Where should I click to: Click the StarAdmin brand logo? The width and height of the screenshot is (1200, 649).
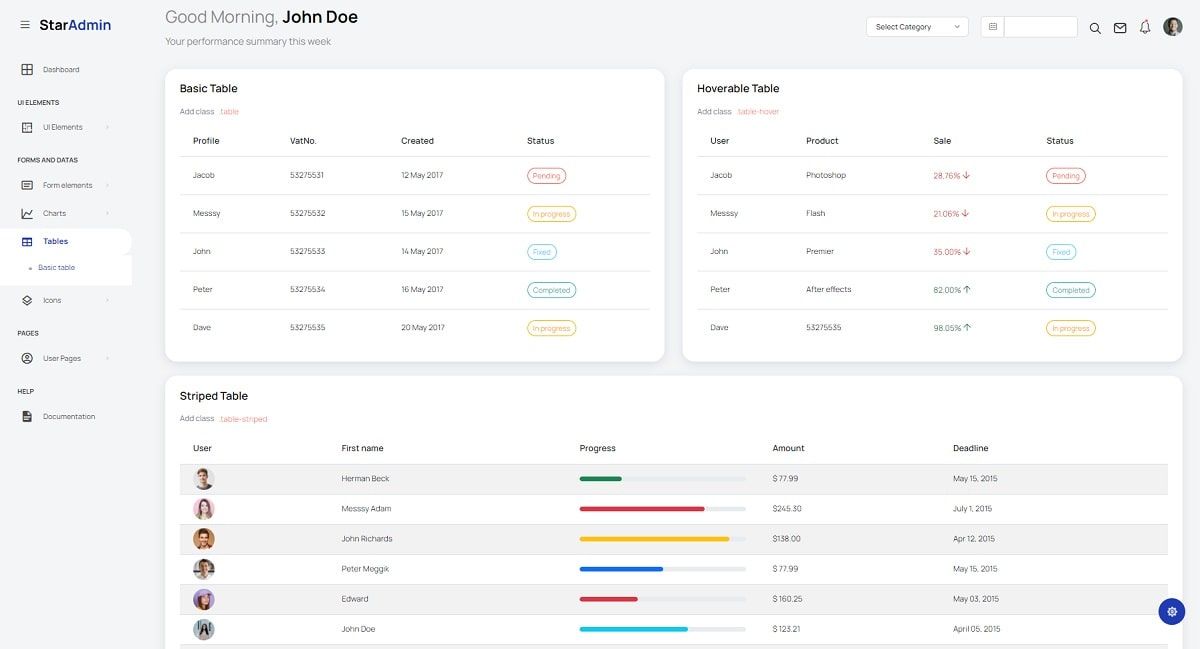(x=78, y=25)
